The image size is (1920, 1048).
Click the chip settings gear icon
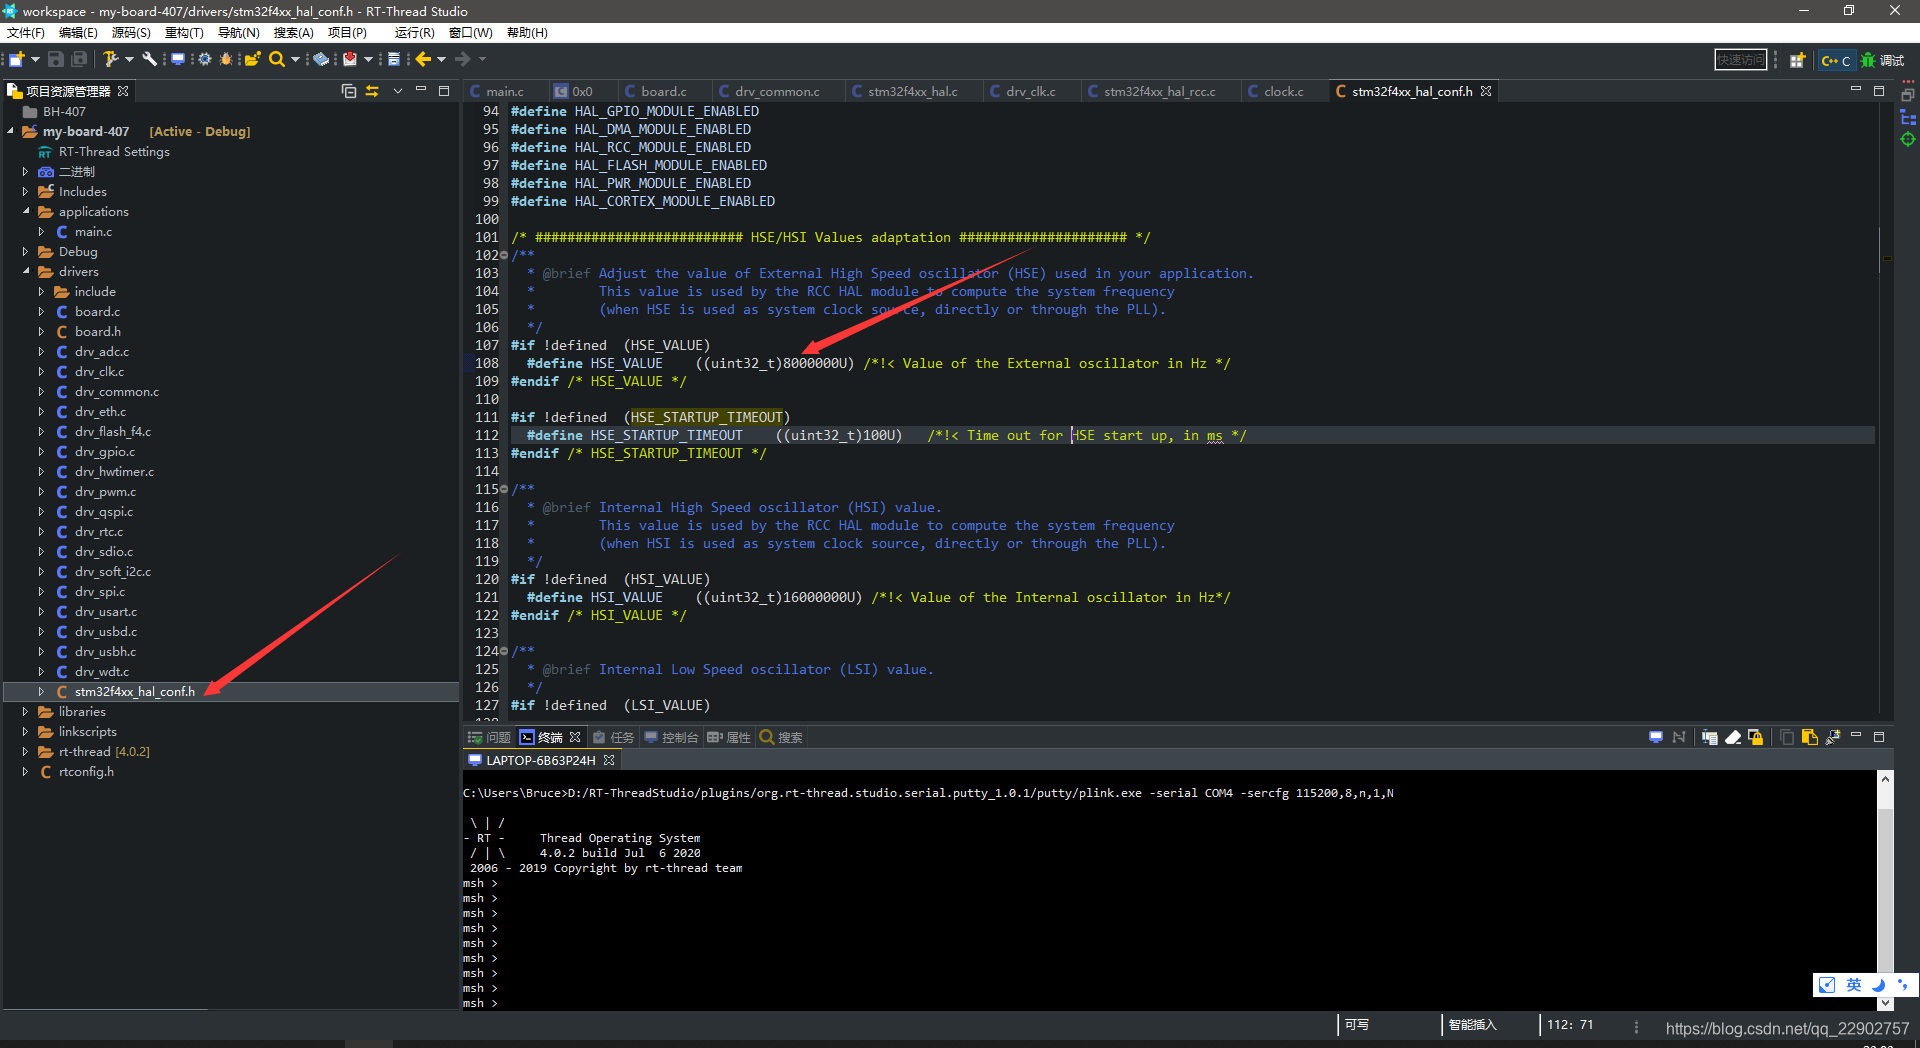click(x=205, y=60)
